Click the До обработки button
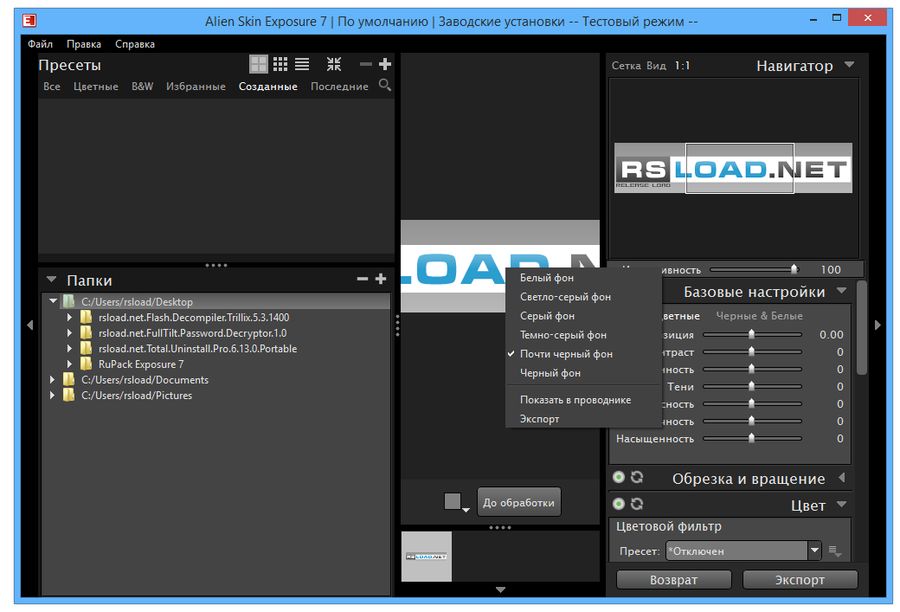This screenshot has width=900, height=612. click(519, 502)
